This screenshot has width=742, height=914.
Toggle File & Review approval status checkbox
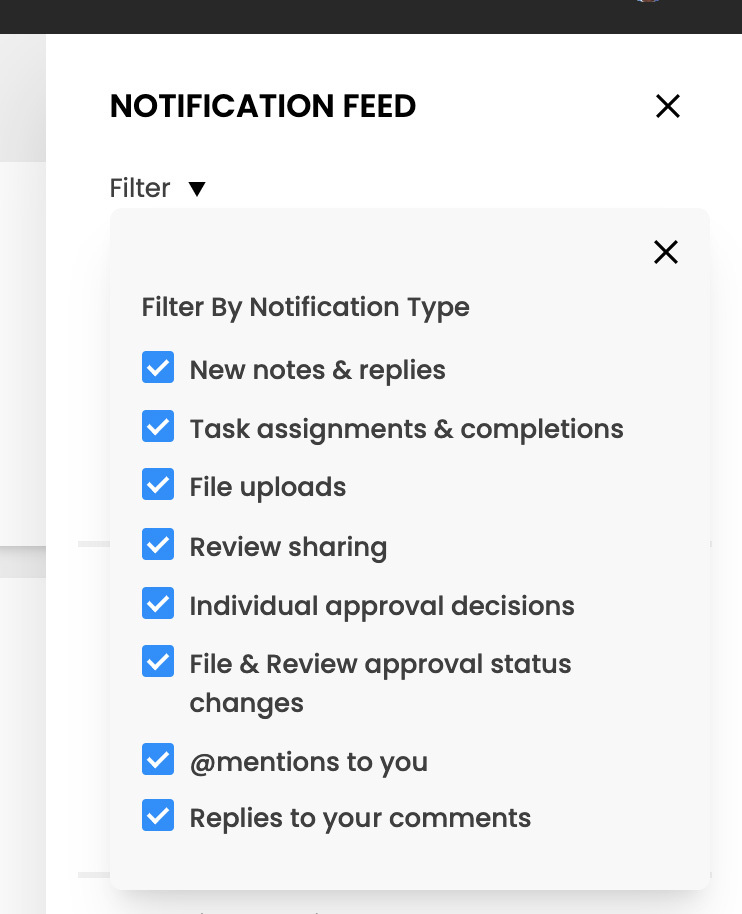158,662
